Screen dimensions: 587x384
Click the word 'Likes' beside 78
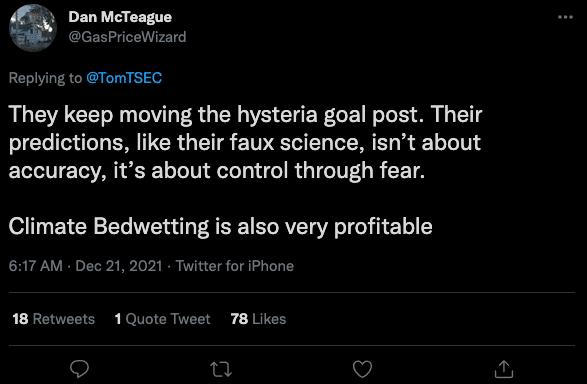point(269,319)
